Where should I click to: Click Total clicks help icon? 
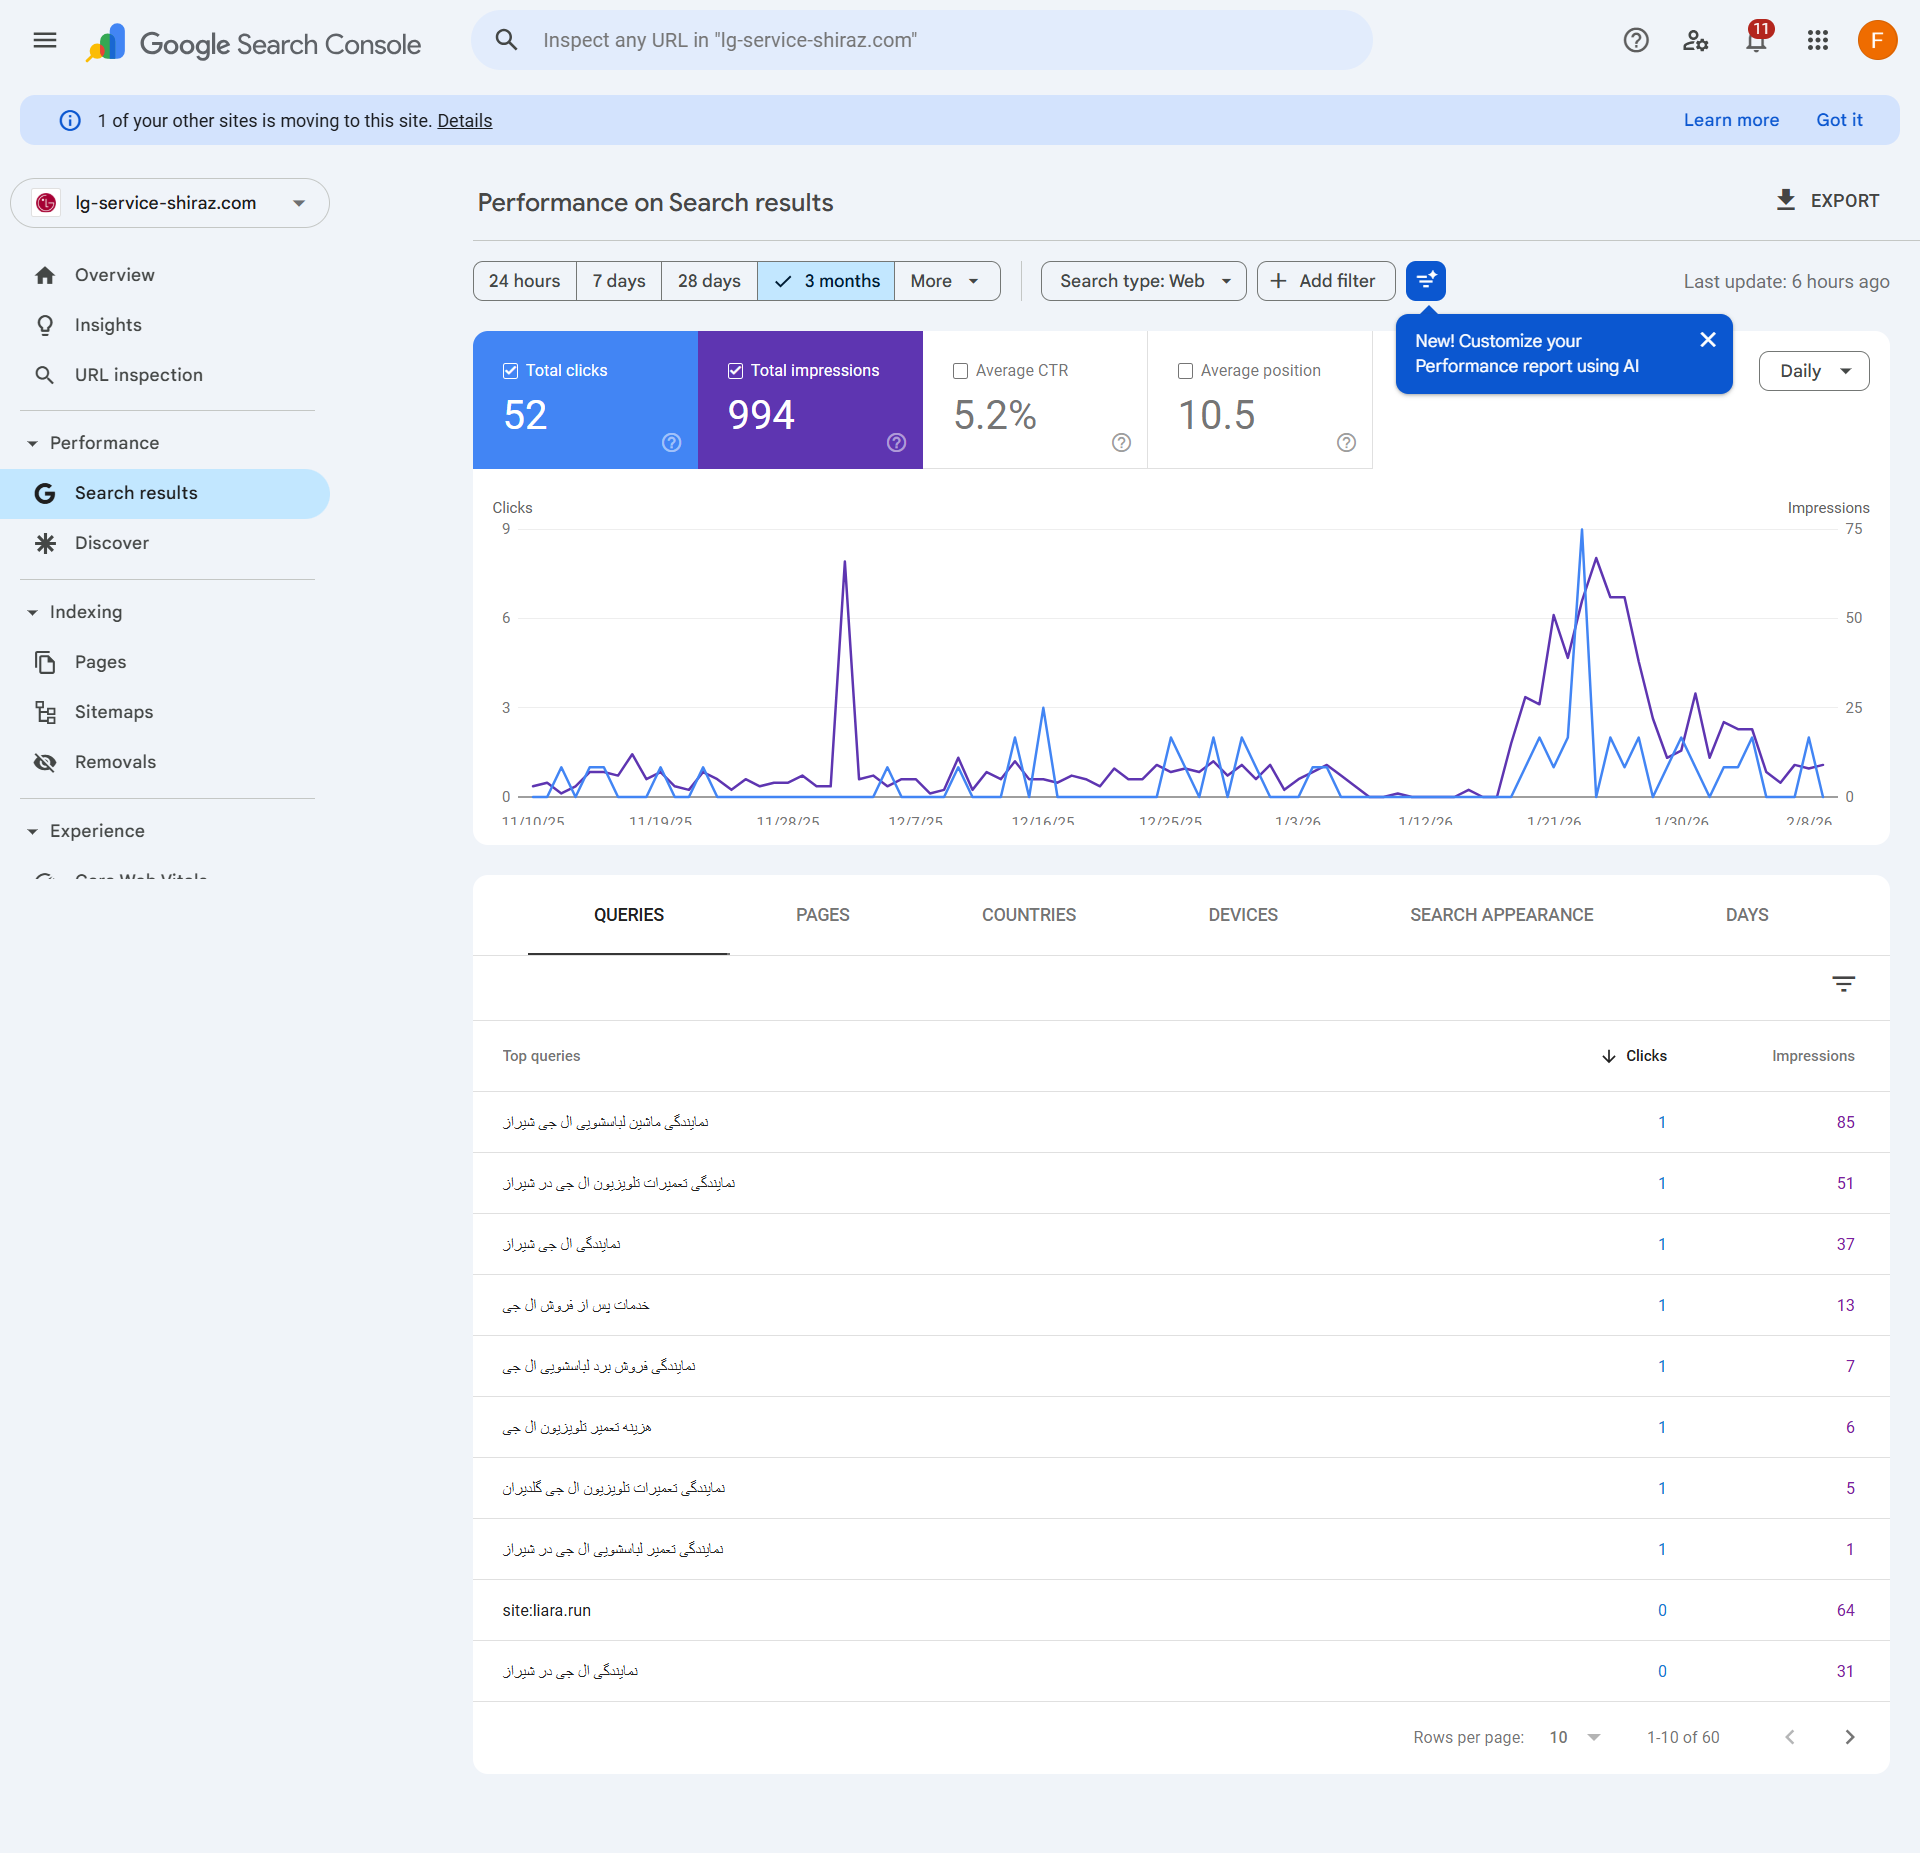pyautogui.click(x=672, y=443)
